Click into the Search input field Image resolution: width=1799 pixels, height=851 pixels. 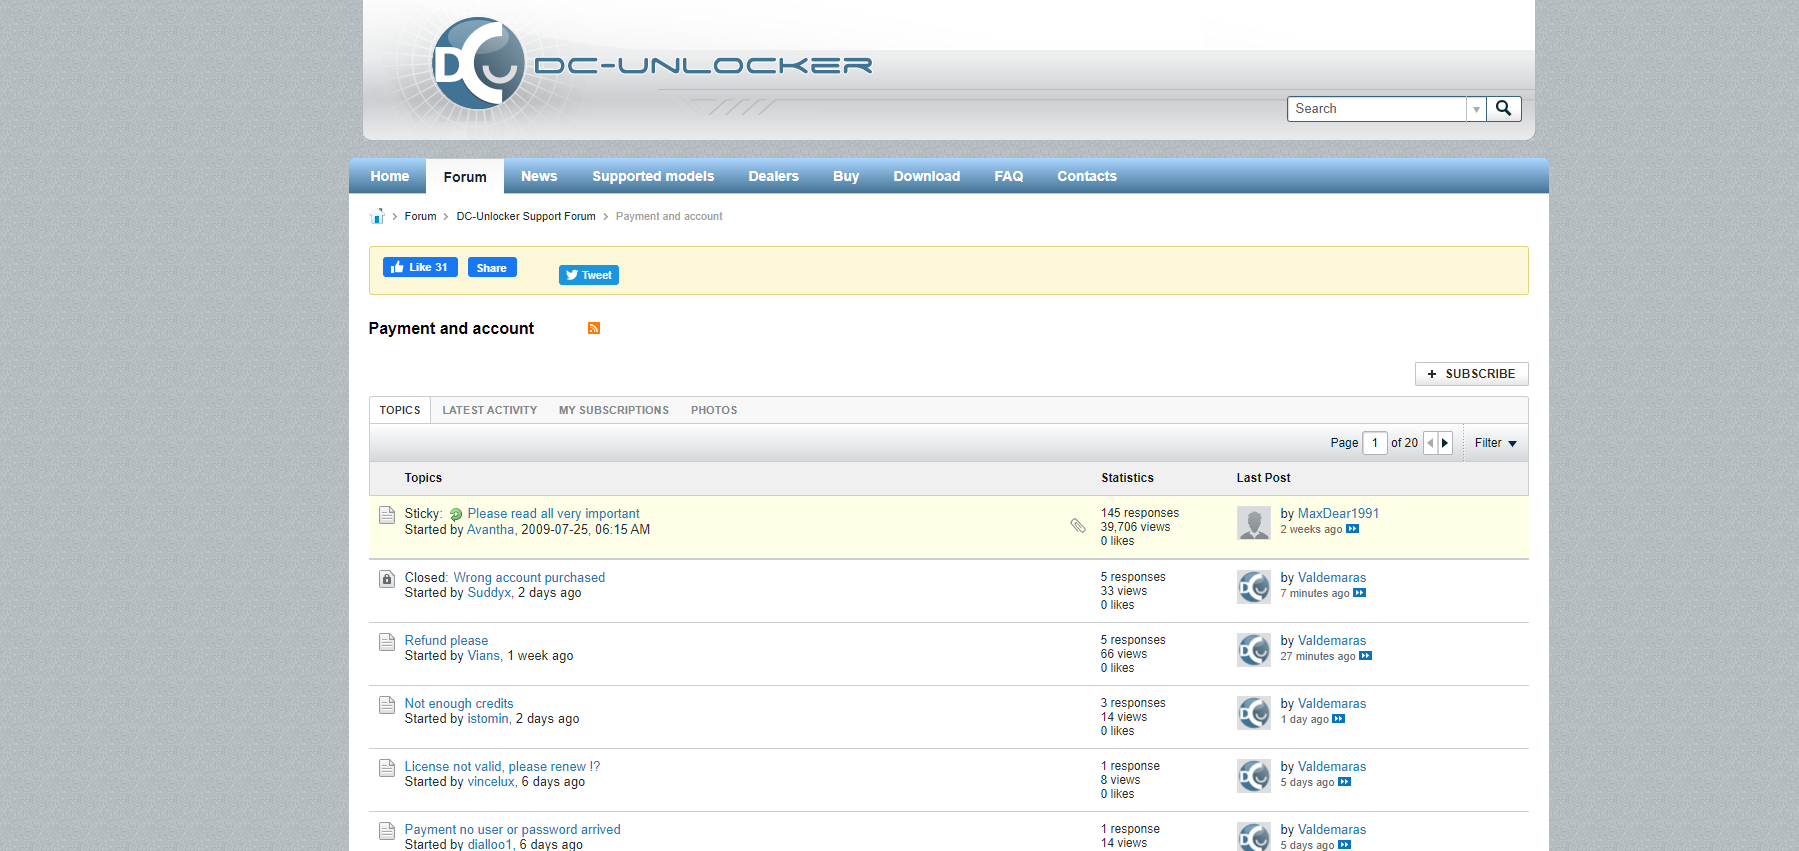tap(1377, 109)
